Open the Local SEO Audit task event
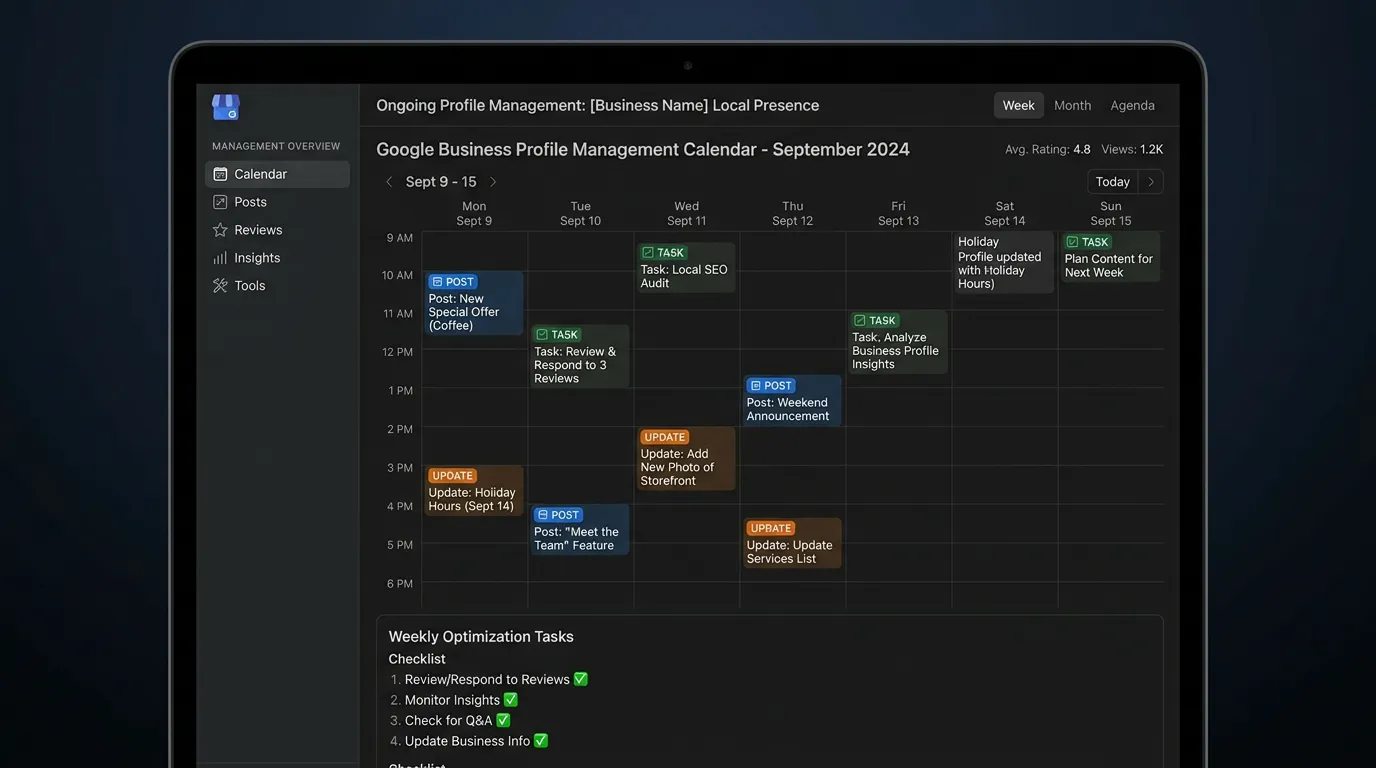Viewport: 1376px width, 768px height. (686, 268)
